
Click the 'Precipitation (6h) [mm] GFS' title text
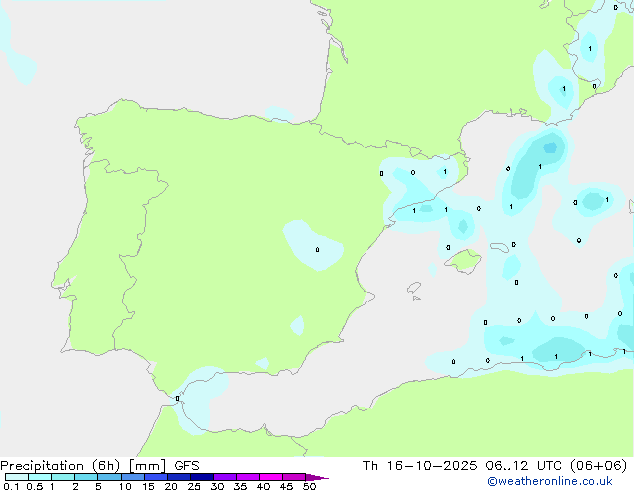coord(100,466)
